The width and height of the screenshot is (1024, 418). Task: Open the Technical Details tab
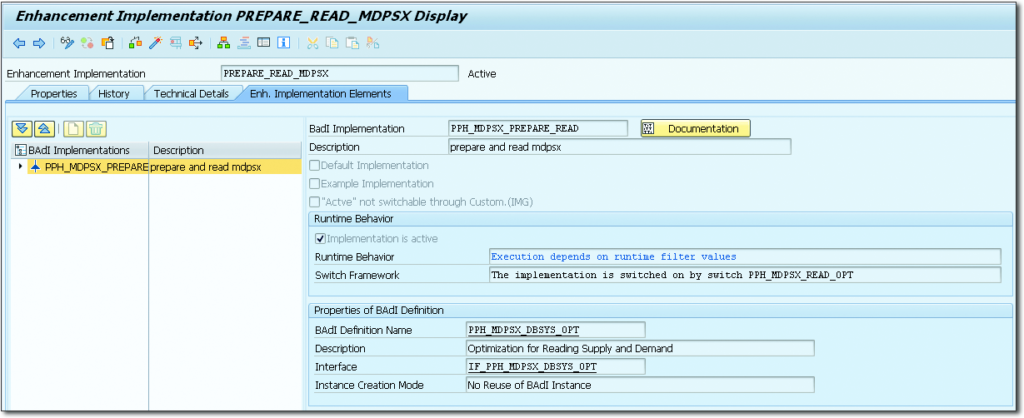tap(191, 93)
